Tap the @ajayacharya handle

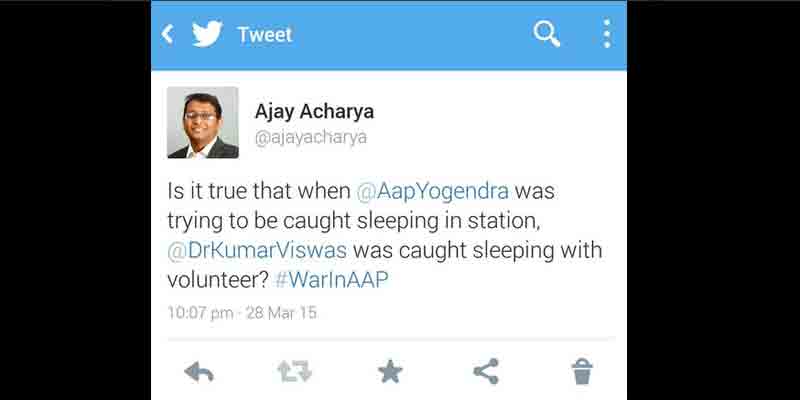311,138
